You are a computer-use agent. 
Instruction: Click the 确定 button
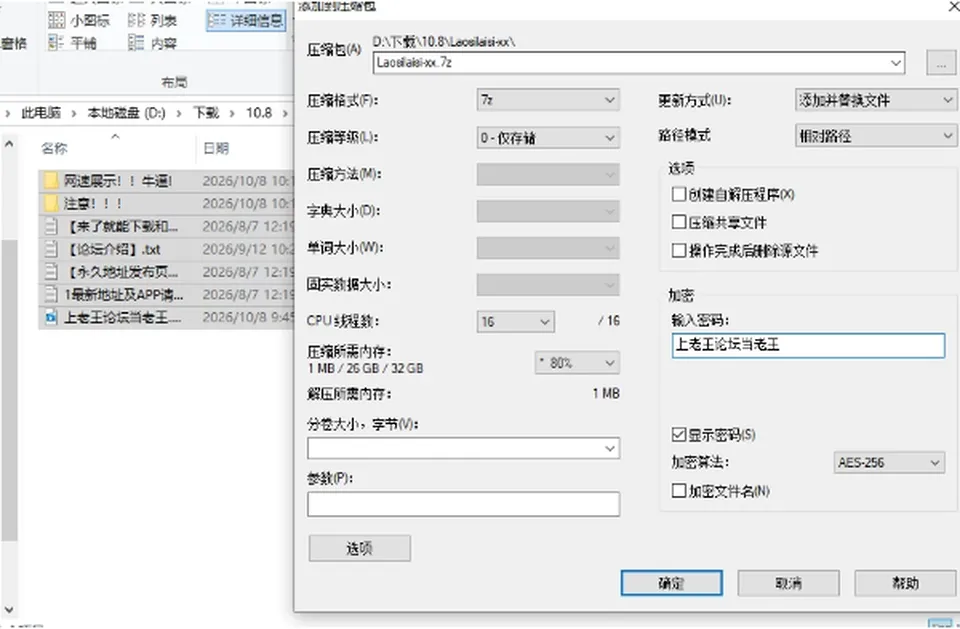(x=672, y=583)
